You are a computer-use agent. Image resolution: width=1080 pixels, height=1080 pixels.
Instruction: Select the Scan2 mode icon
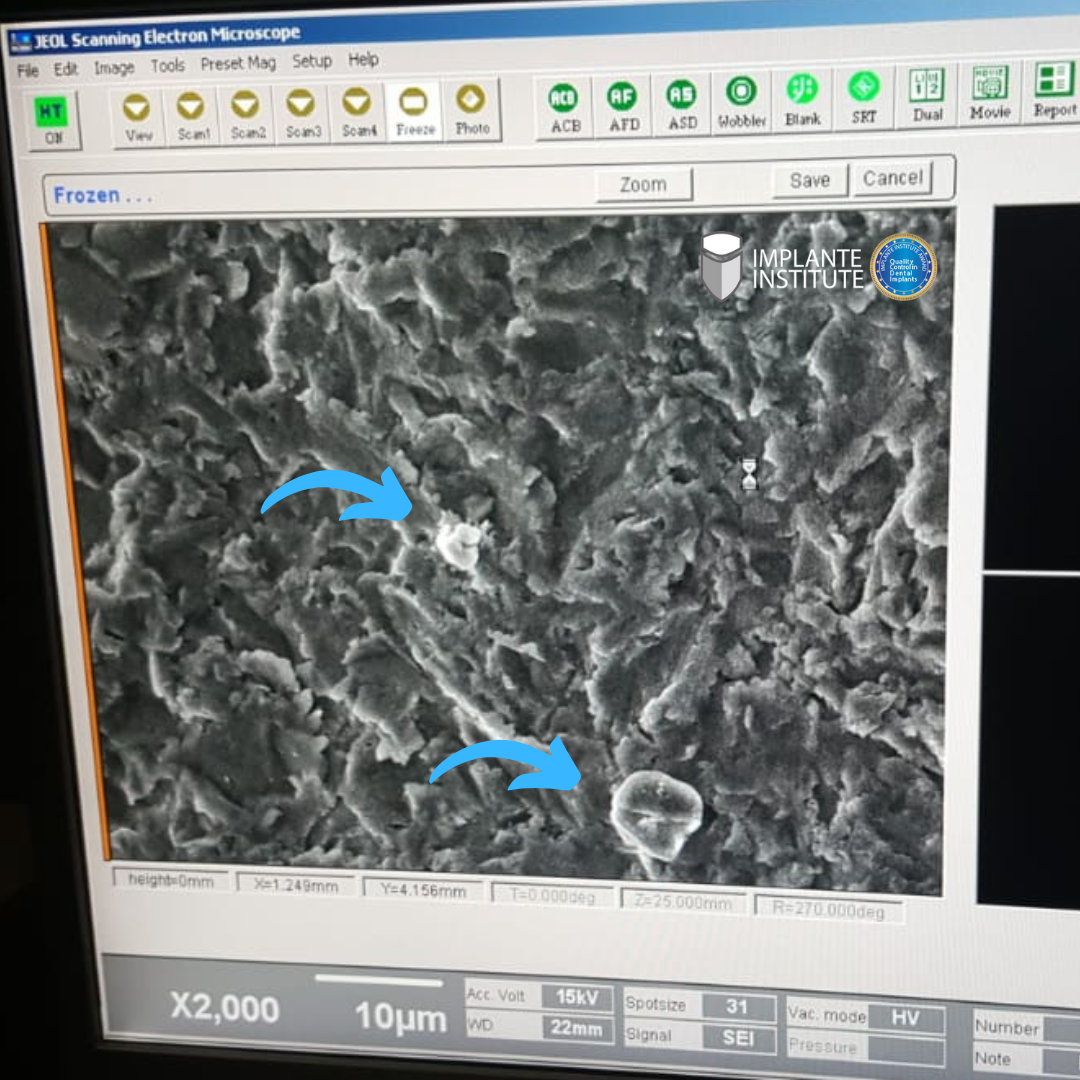coord(247,113)
